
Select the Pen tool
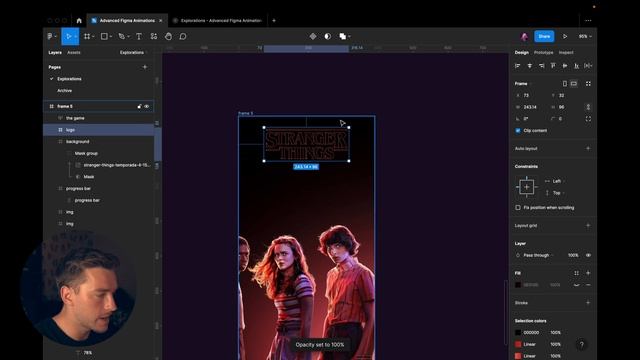(x=122, y=36)
